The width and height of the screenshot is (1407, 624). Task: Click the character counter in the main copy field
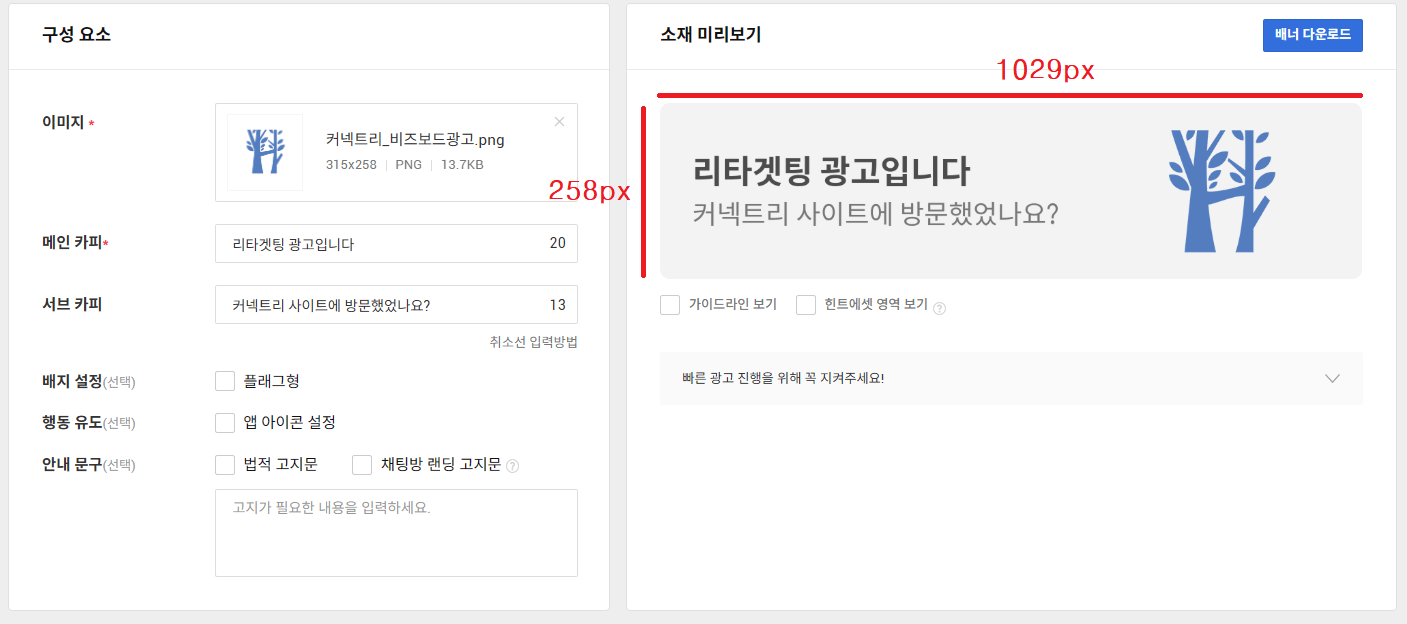[x=560, y=243]
